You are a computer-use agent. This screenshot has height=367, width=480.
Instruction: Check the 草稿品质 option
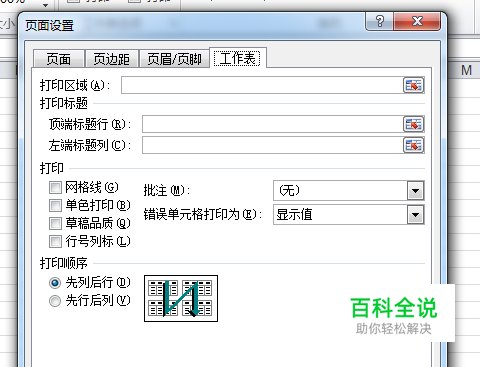coord(55,223)
